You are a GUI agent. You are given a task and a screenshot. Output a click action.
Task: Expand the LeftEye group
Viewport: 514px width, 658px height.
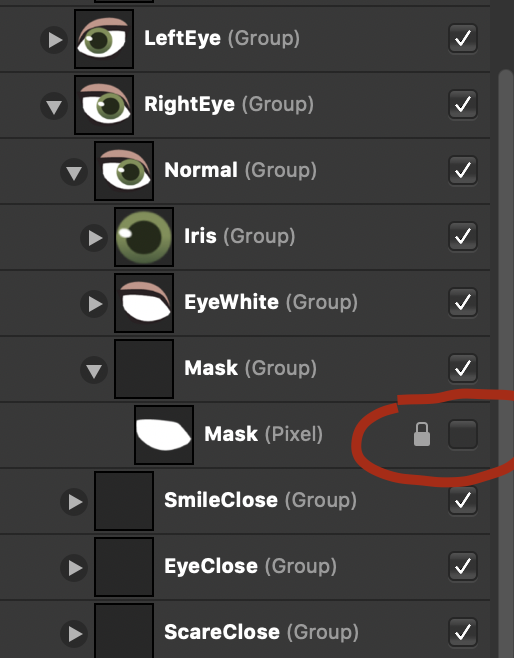click(x=54, y=40)
